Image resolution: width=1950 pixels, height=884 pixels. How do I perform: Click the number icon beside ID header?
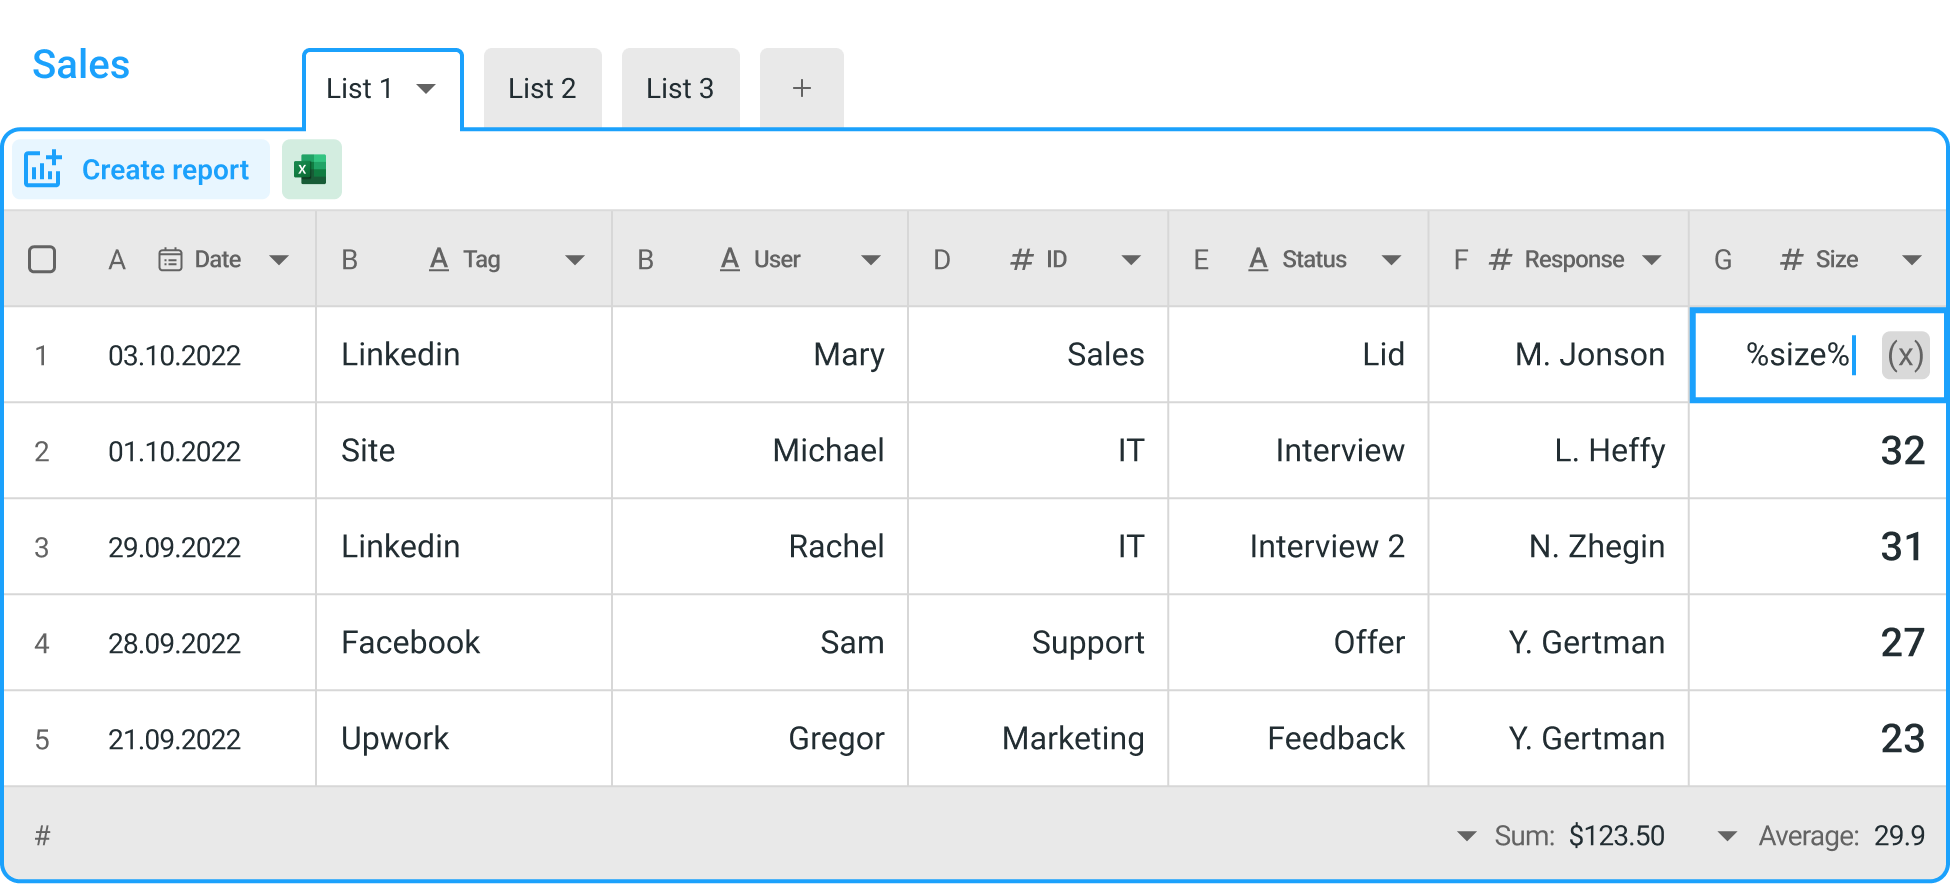point(1021,260)
